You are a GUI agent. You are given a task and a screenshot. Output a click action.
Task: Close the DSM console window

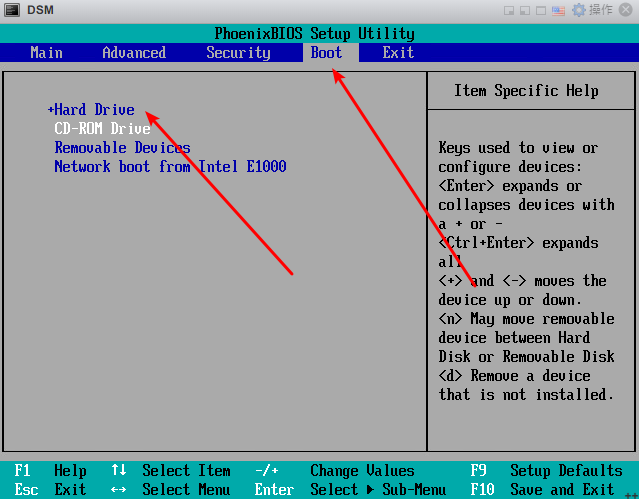626,10
